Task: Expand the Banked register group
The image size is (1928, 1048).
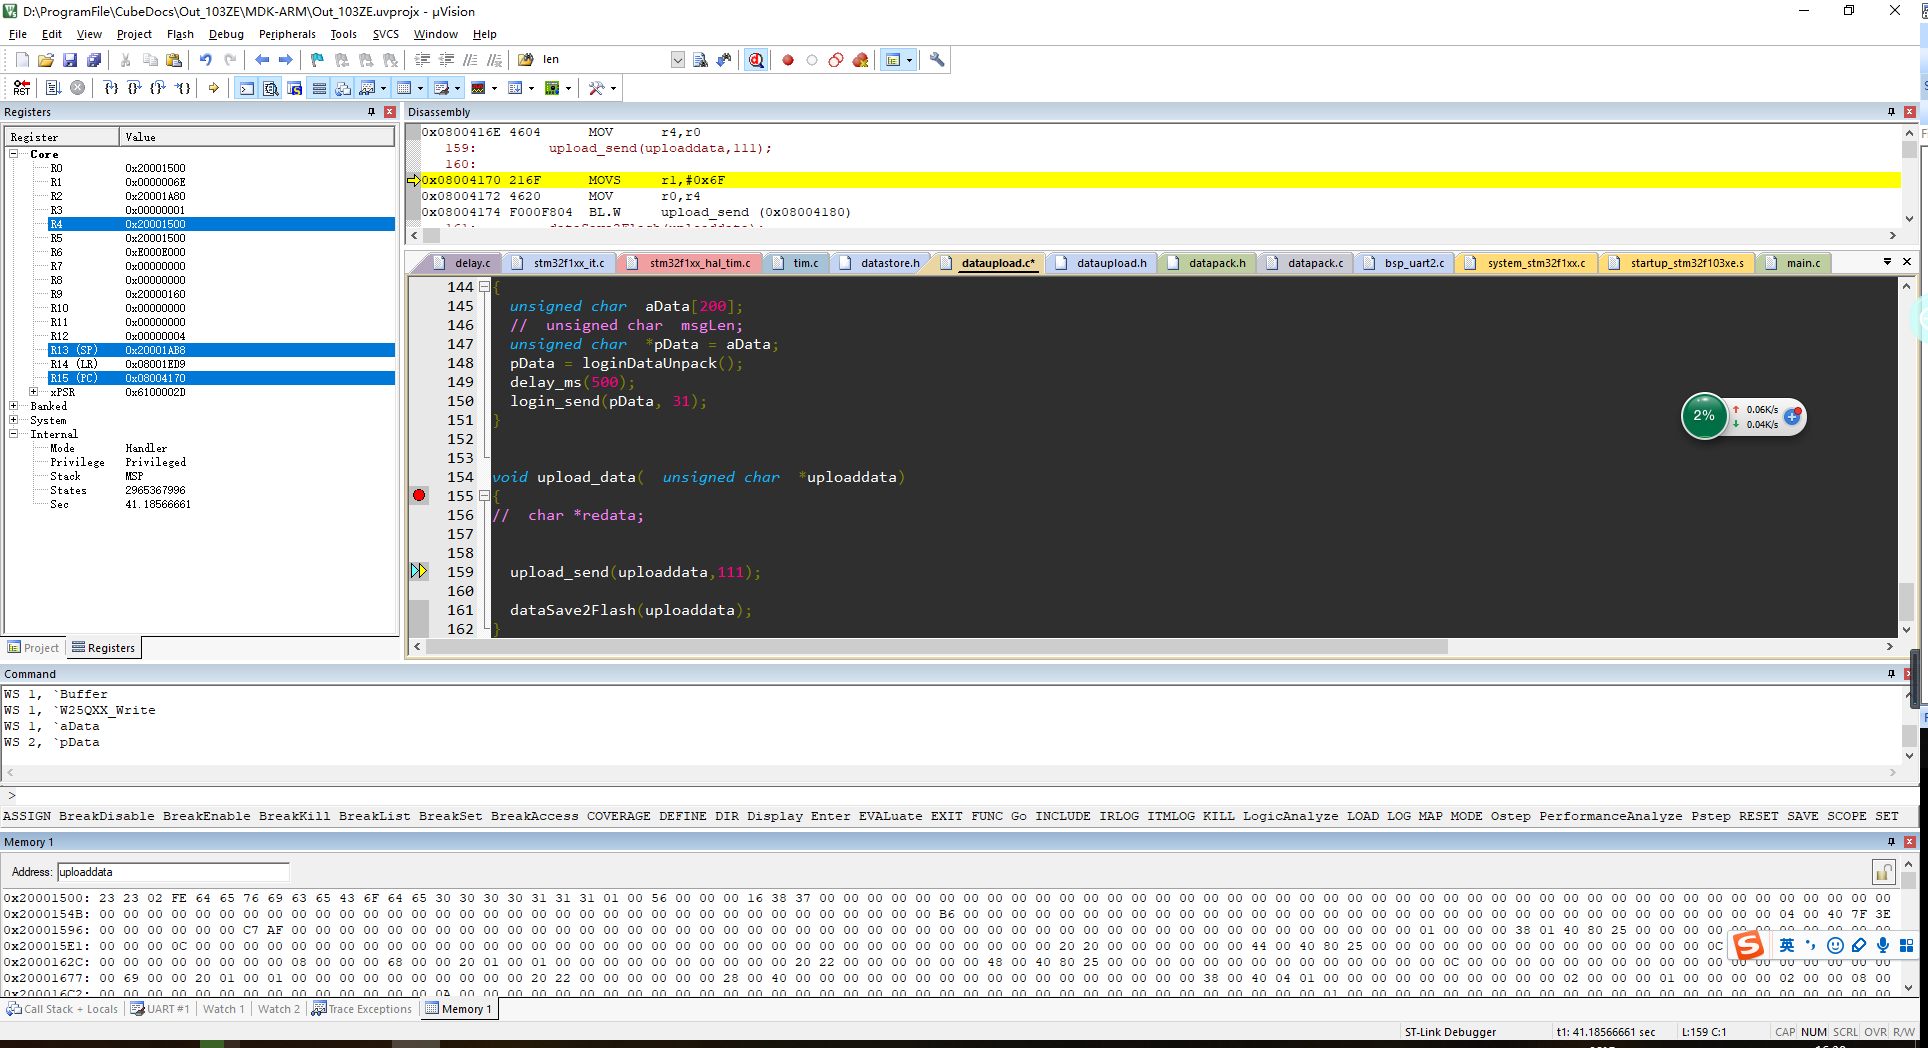Action: pos(14,406)
